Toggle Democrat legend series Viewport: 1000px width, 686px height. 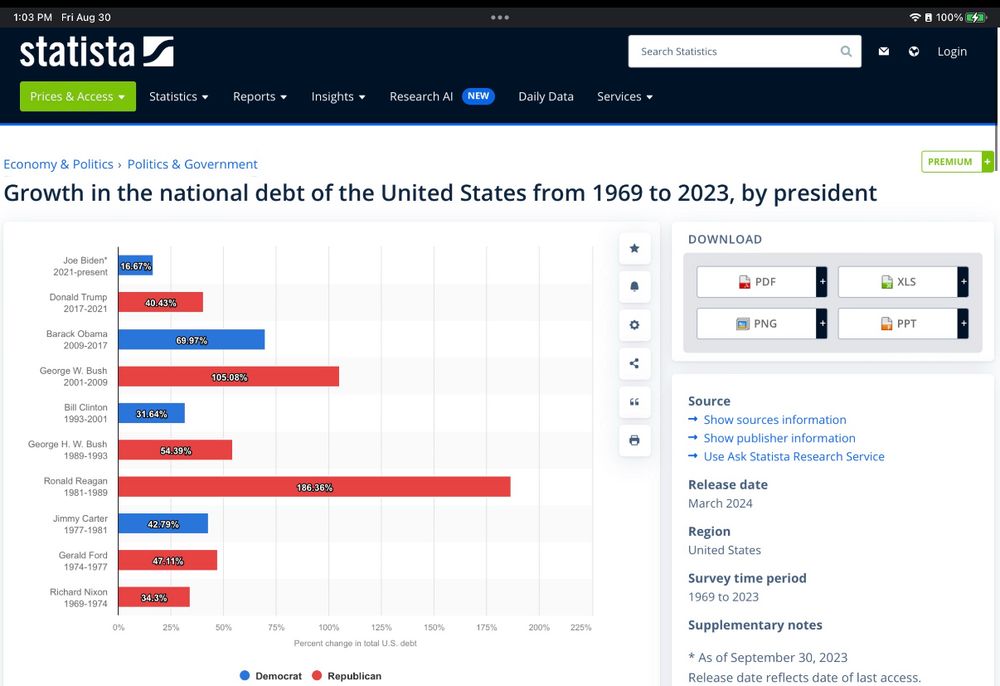271,676
